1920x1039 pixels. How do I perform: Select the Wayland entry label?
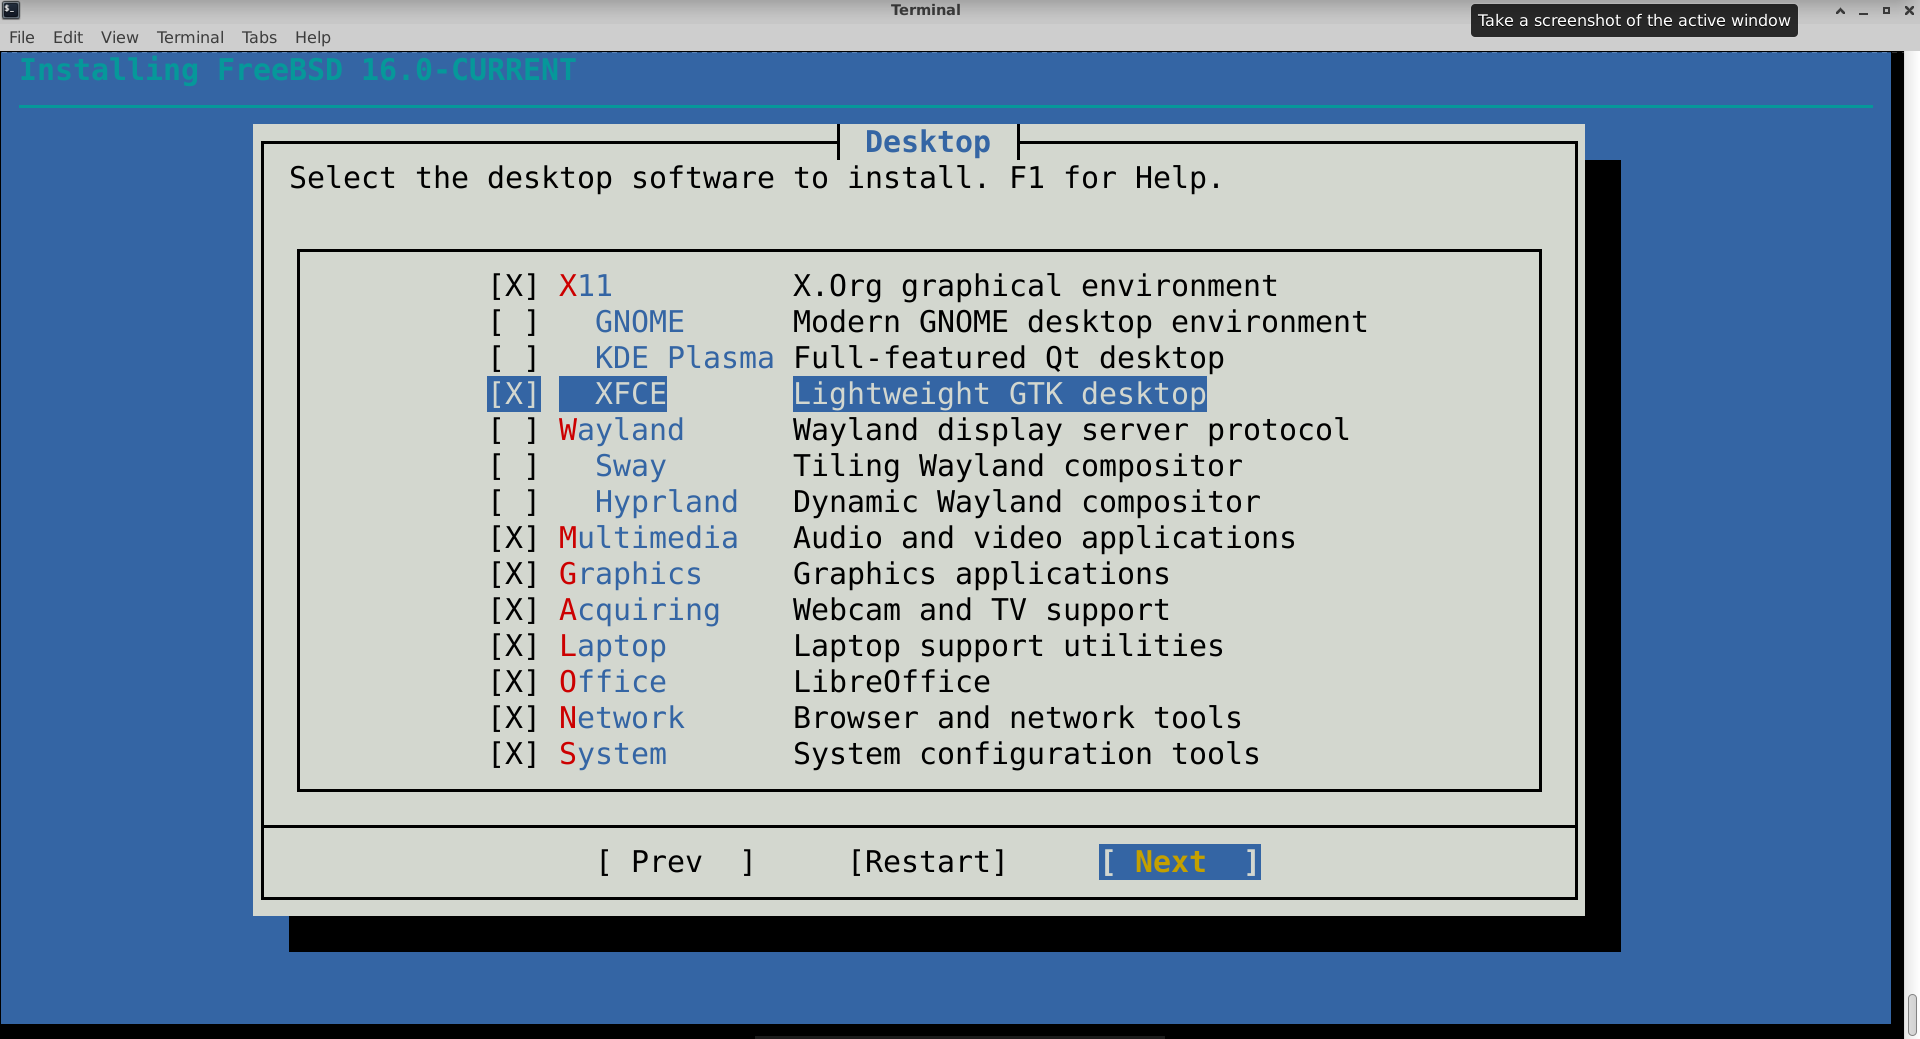(621, 430)
